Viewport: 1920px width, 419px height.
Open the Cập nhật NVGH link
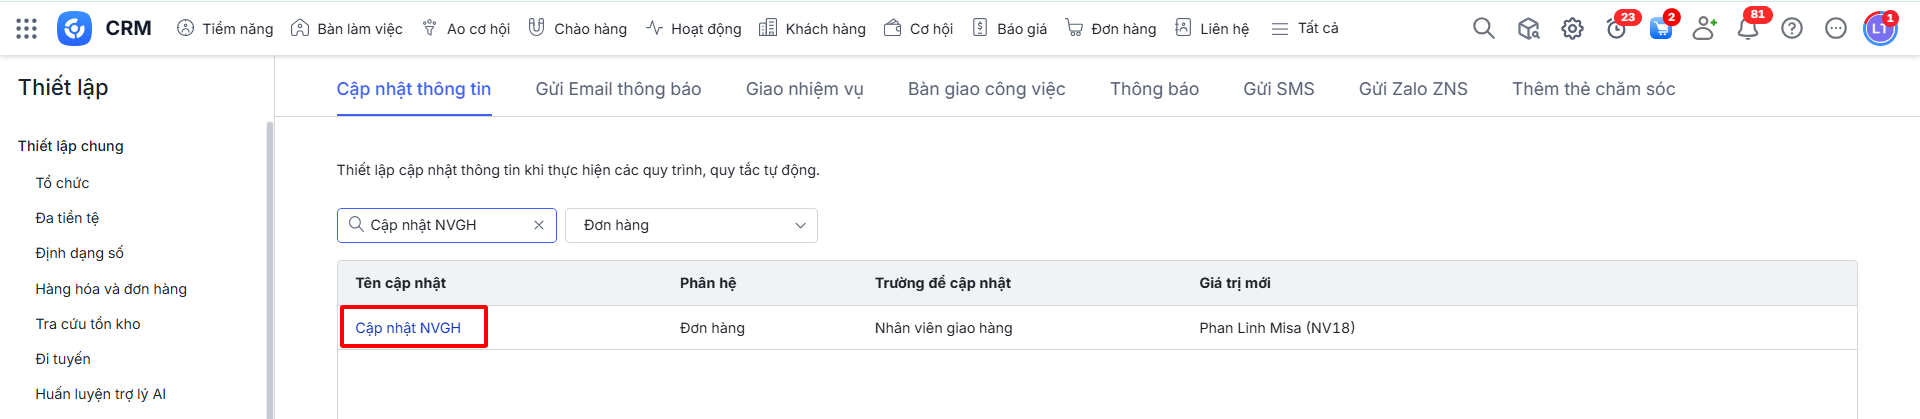408,328
